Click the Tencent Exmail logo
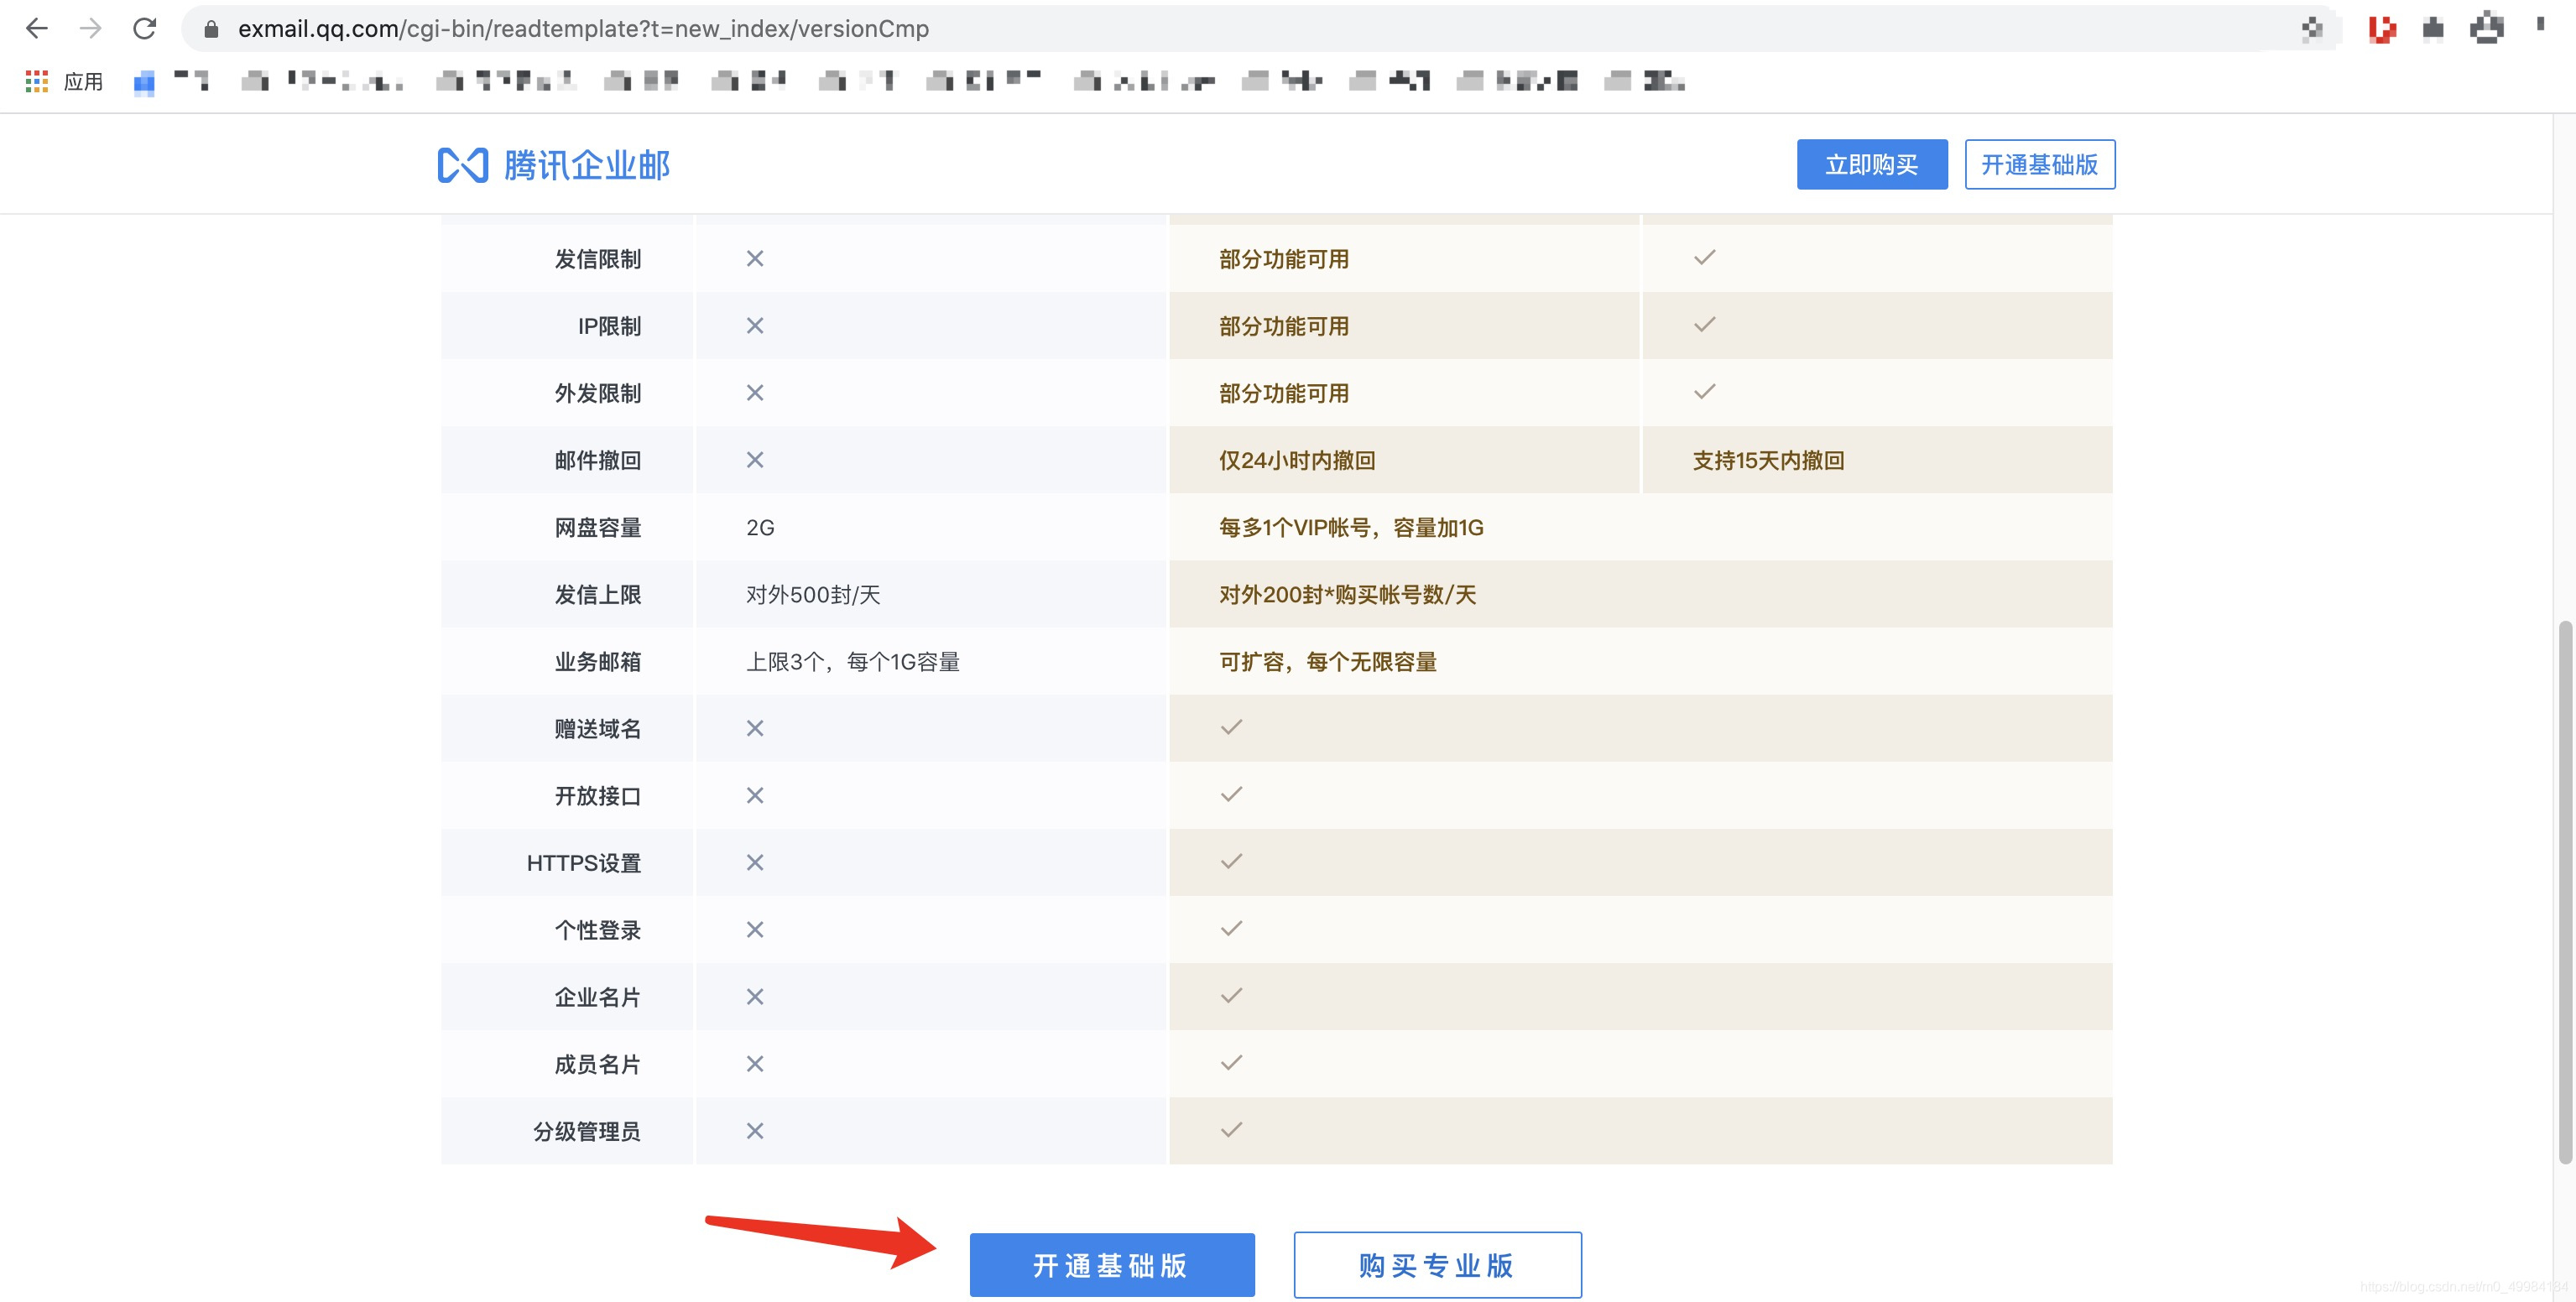Image resolution: width=2576 pixels, height=1302 pixels. (x=553, y=165)
